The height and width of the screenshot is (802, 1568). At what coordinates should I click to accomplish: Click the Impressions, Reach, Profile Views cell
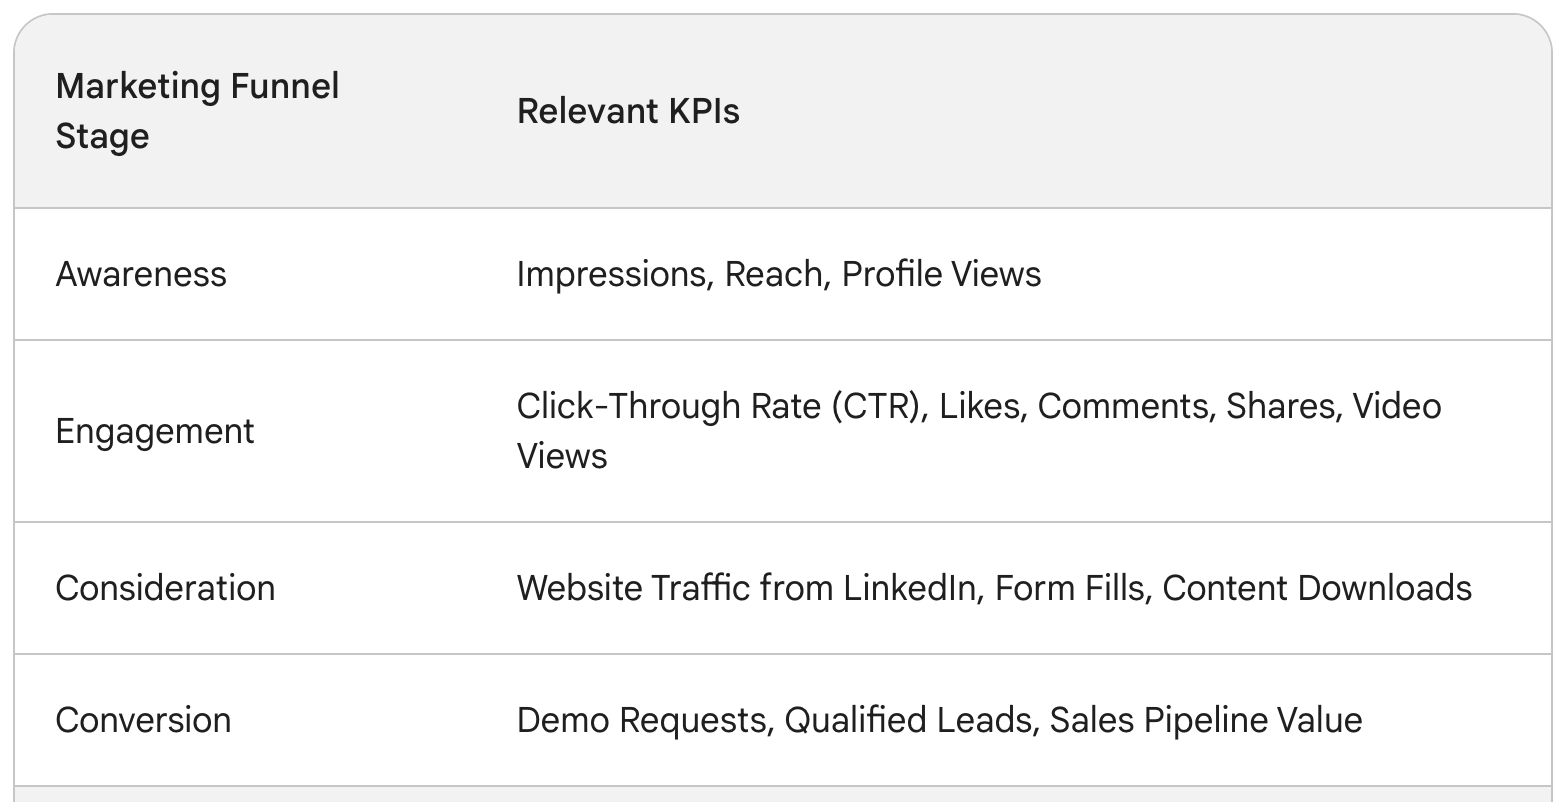point(779,274)
